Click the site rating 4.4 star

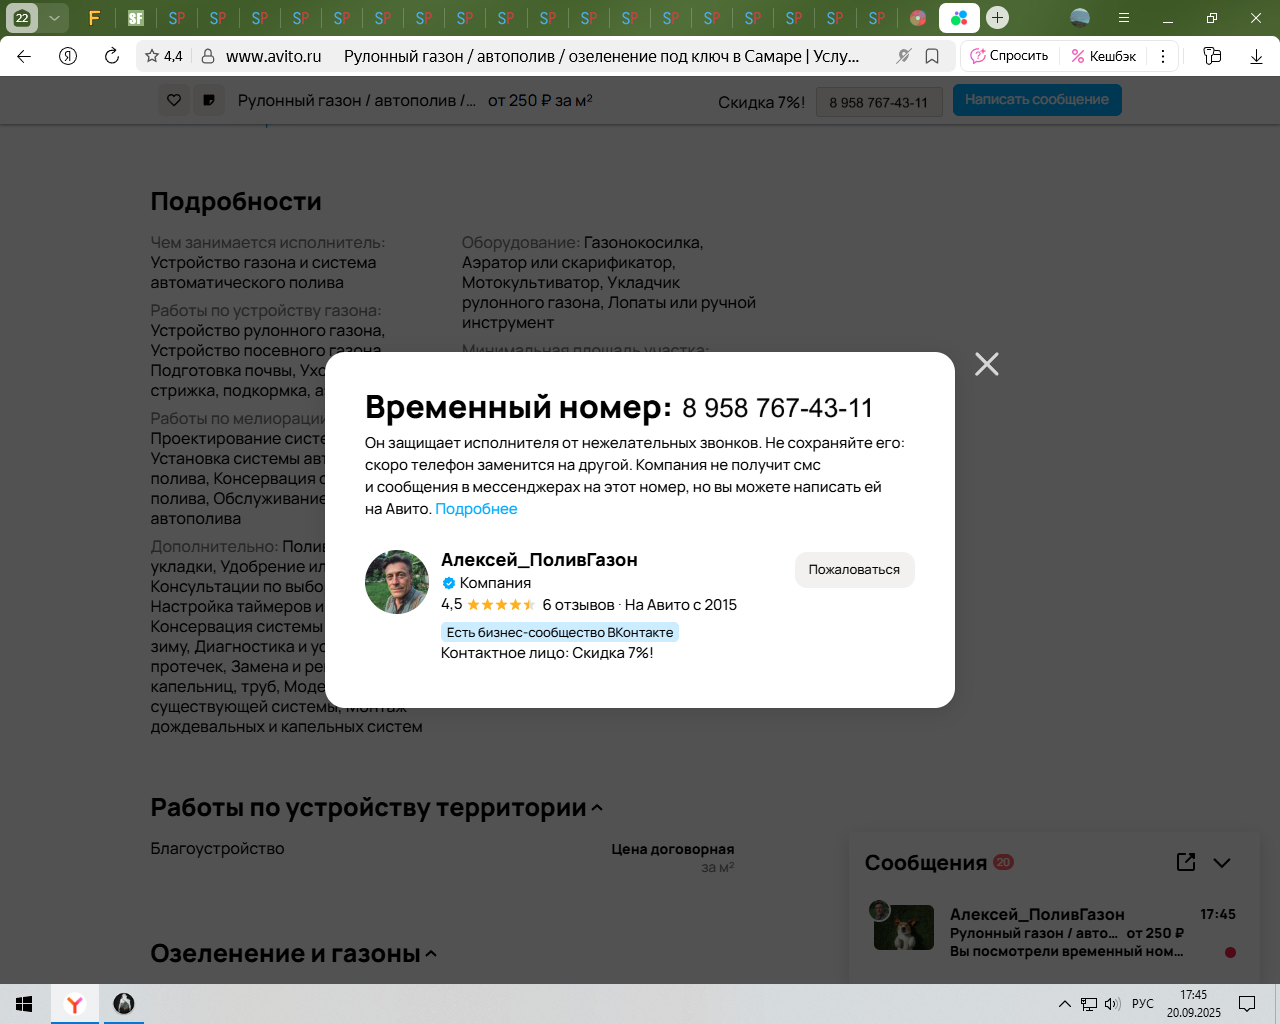click(x=164, y=57)
